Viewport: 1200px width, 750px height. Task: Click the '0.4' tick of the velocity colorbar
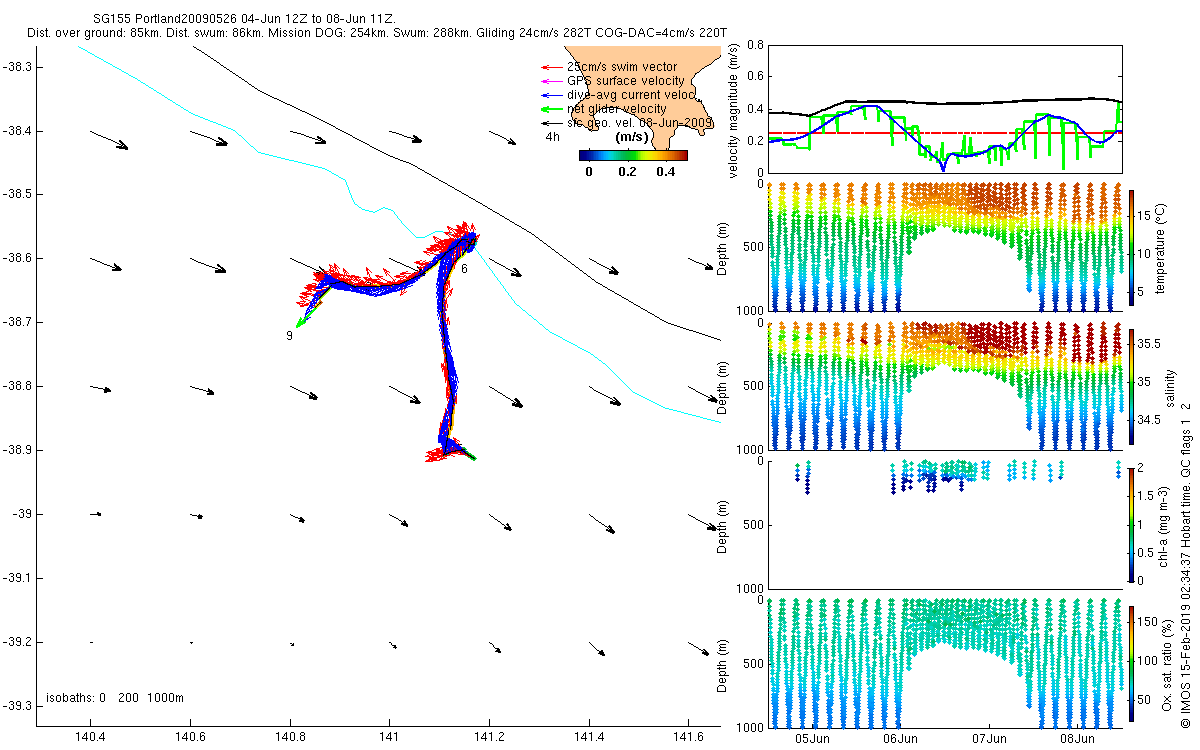pos(665,172)
